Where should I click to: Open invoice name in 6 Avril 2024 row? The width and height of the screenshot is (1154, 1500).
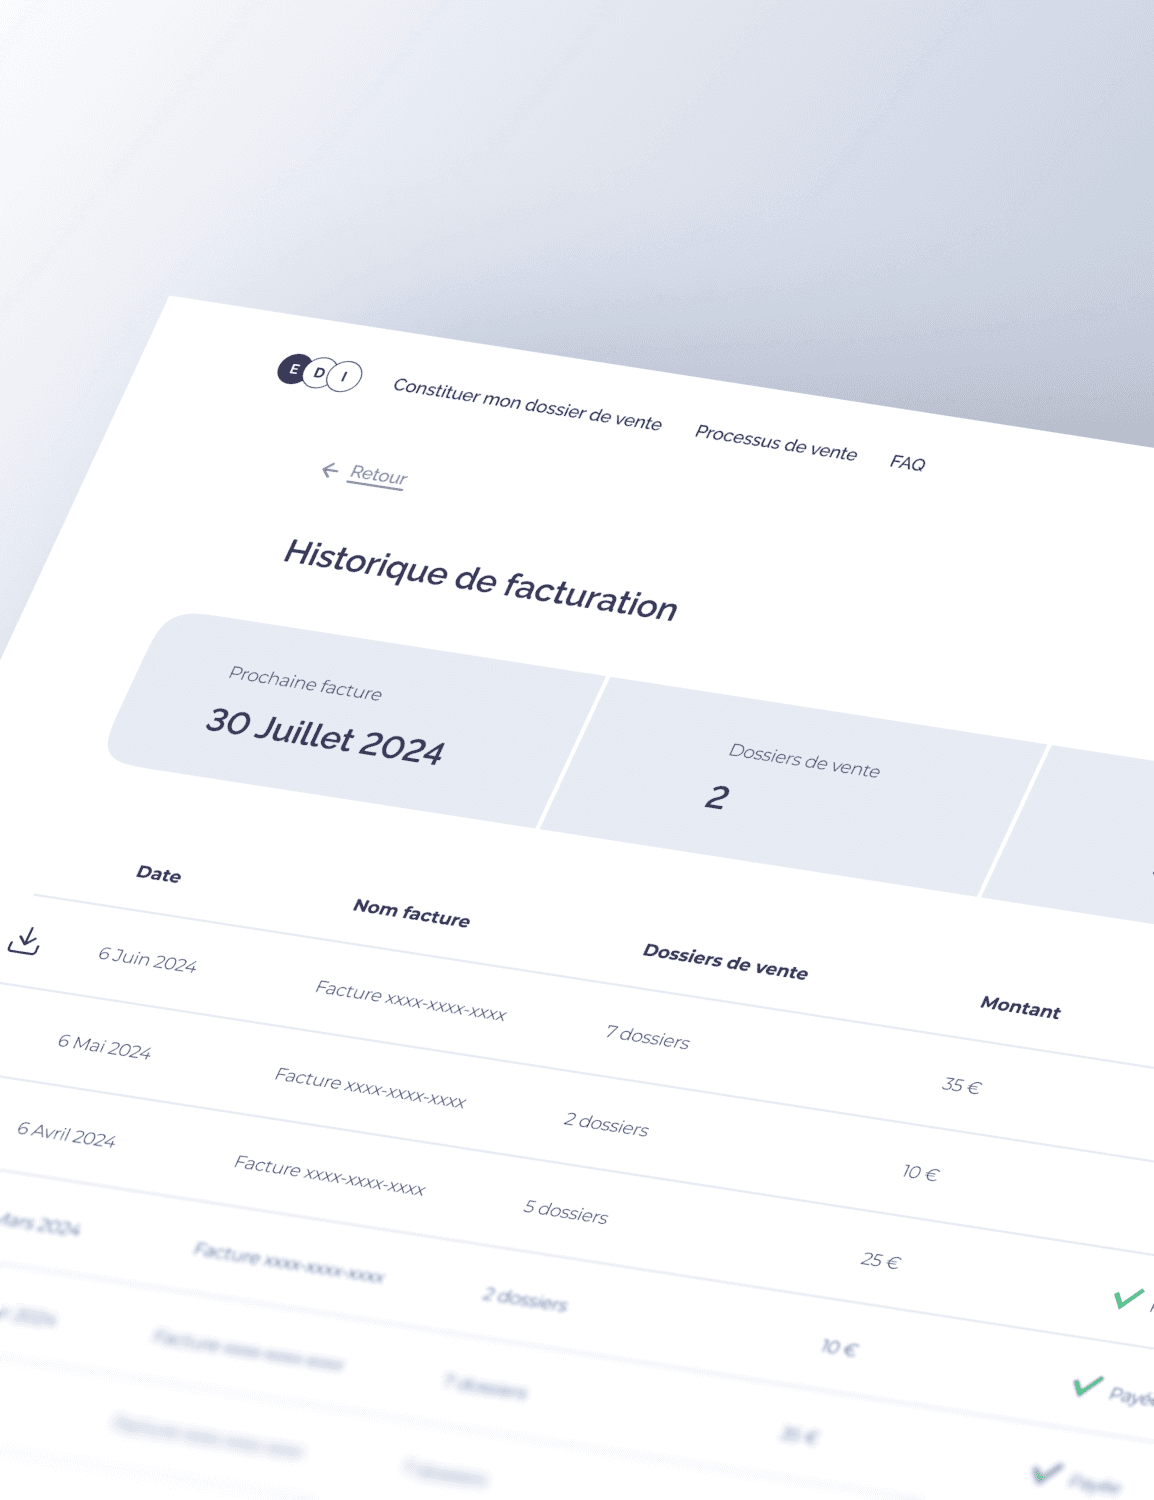click(x=329, y=1176)
